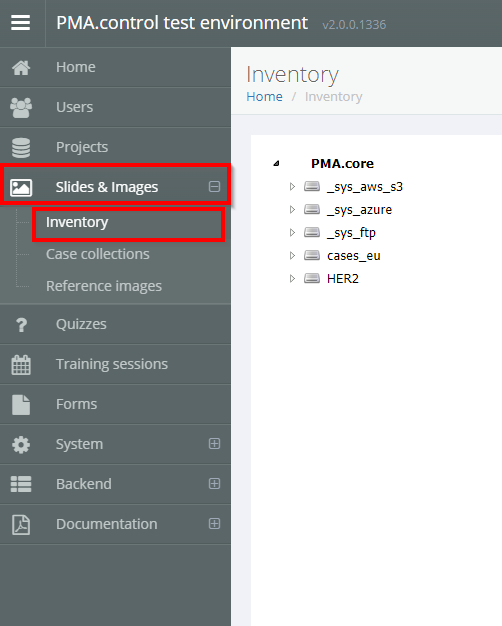Viewport: 502px width, 626px height.
Task: Open Case collections submenu item
Action: (97, 254)
